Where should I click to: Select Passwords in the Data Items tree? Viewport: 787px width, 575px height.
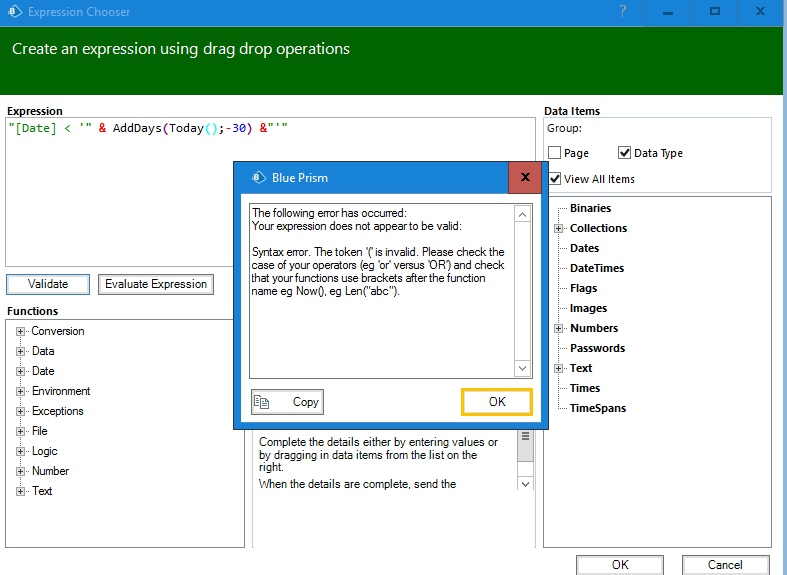(x=597, y=348)
